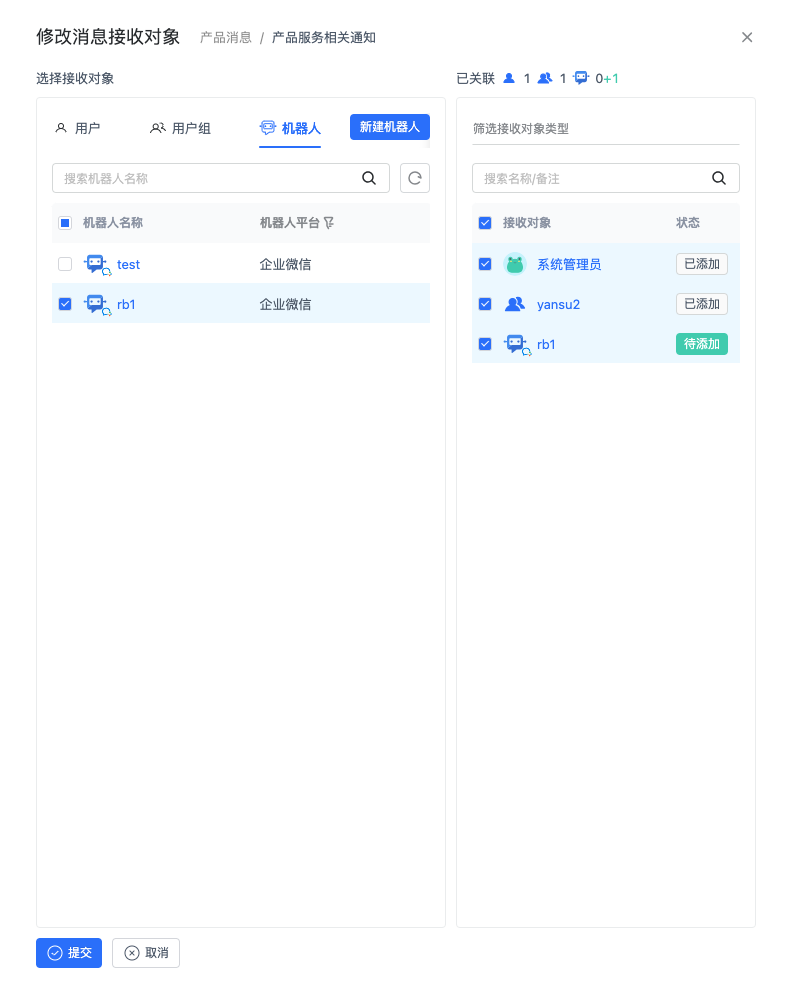The image size is (789, 985).
Task: Click the refresh icon beside robot search
Action: pyautogui.click(x=415, y=178)
